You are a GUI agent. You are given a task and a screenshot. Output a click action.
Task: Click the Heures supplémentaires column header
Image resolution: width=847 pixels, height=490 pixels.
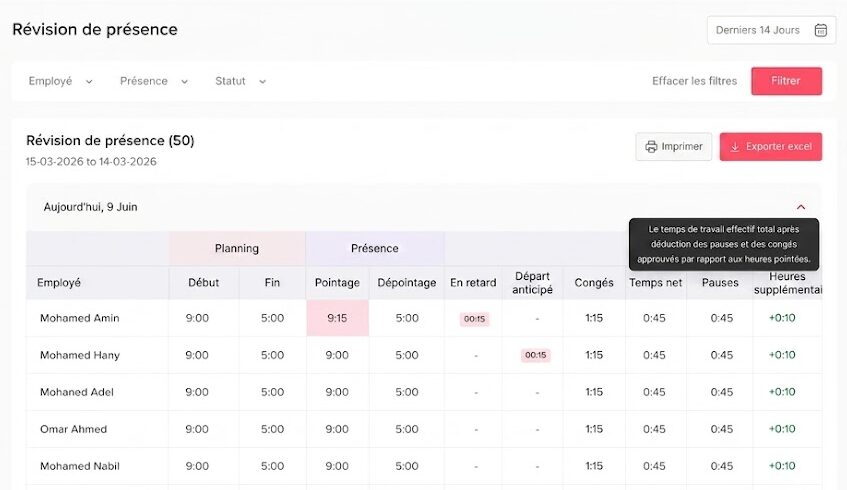click(x=788, y=283)
